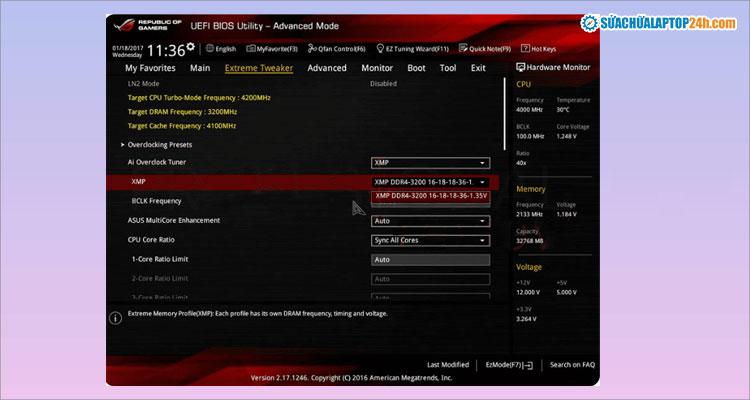Open the Ai Overclock Tuner dropdown
The width and height of the screenshot is (750, 400).
point(430,163)
